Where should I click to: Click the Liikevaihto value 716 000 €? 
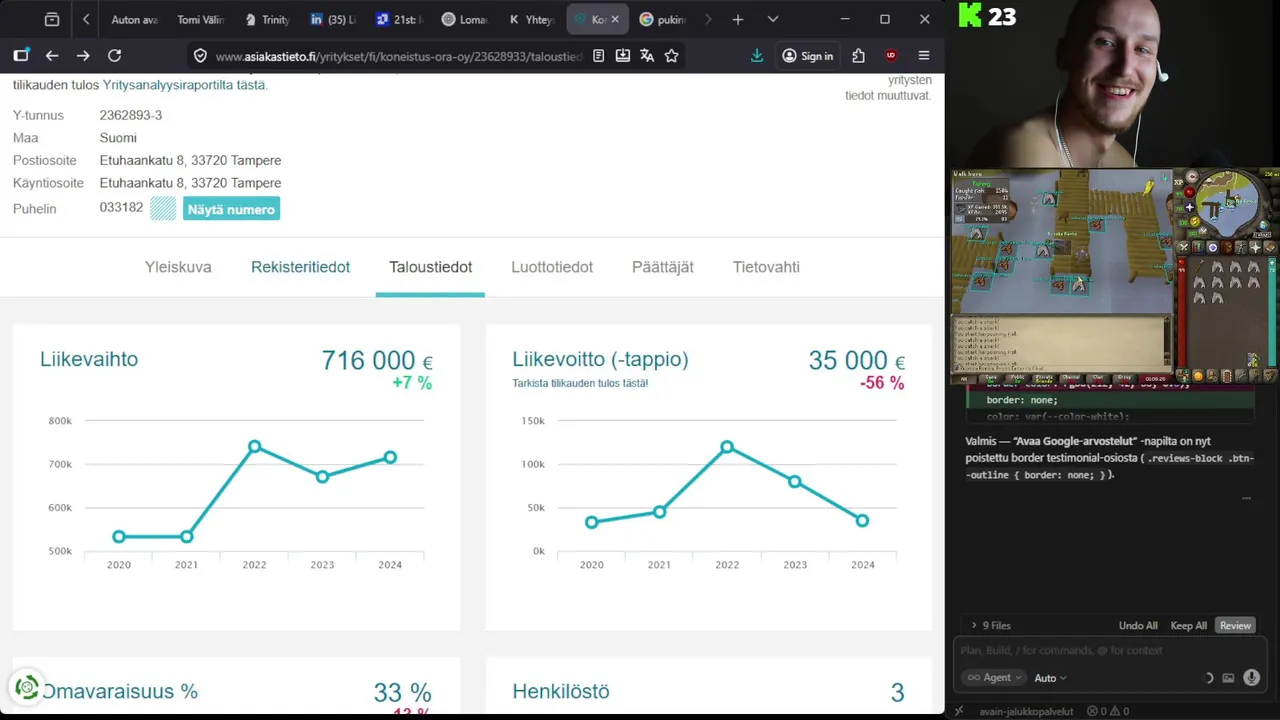377,360
